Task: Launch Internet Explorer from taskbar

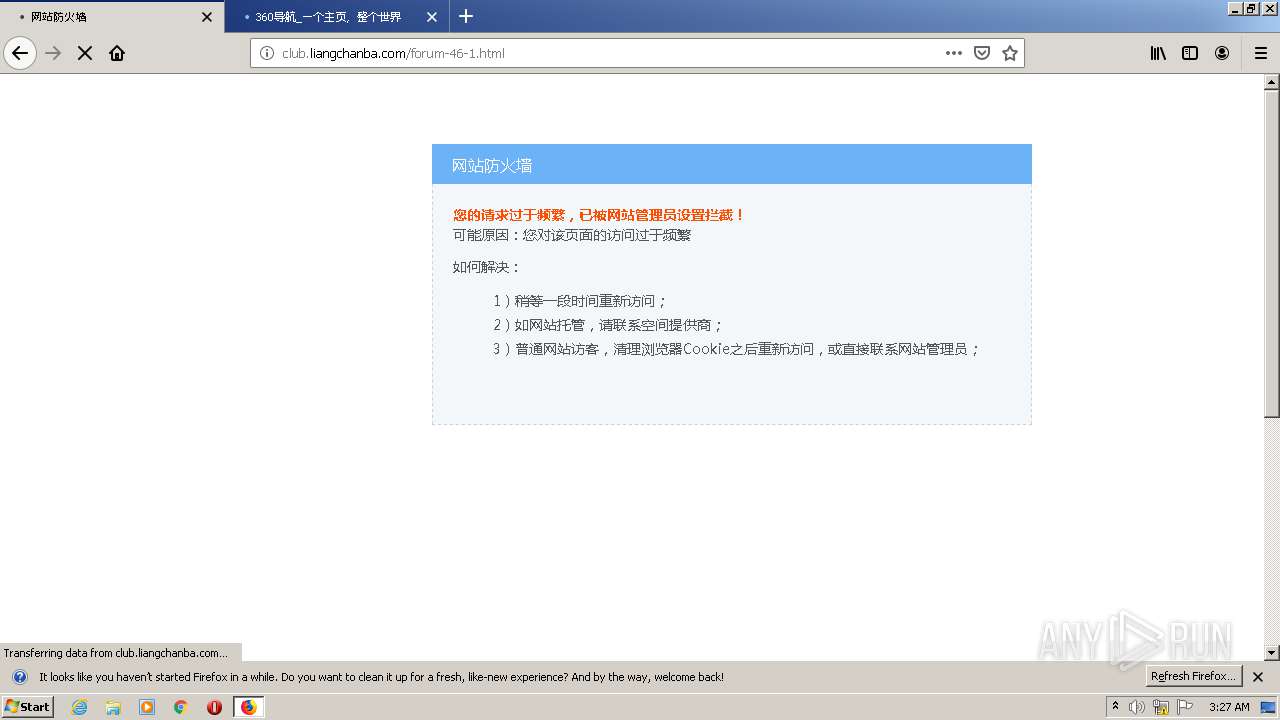Action: point(80,707)
